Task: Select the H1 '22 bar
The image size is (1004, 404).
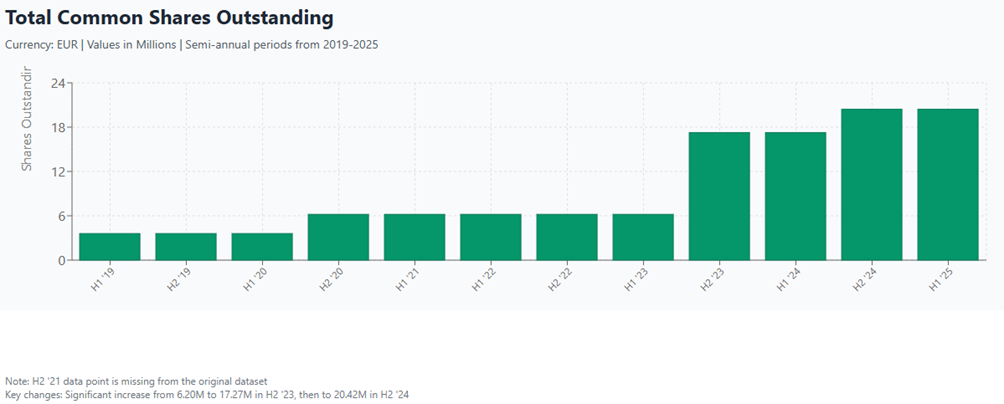Action: point(490,237)
